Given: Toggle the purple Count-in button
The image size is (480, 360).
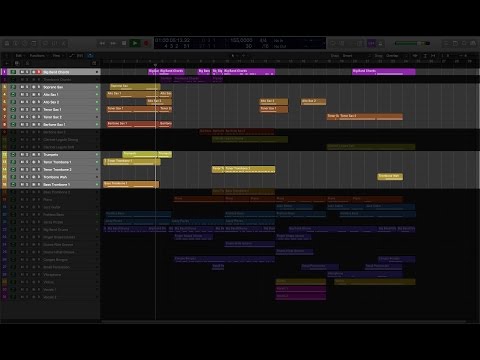Looking at the screenshot, I should pos(371,43).
